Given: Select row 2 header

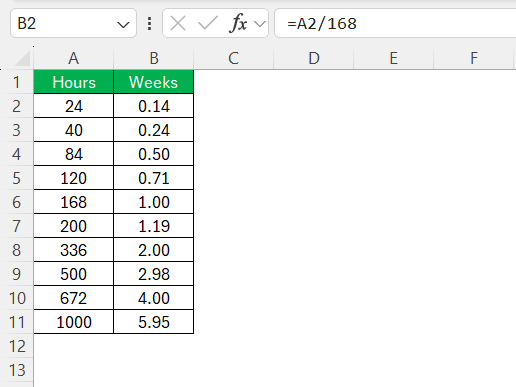Looking at the screenshot, I should coord(17,106).
